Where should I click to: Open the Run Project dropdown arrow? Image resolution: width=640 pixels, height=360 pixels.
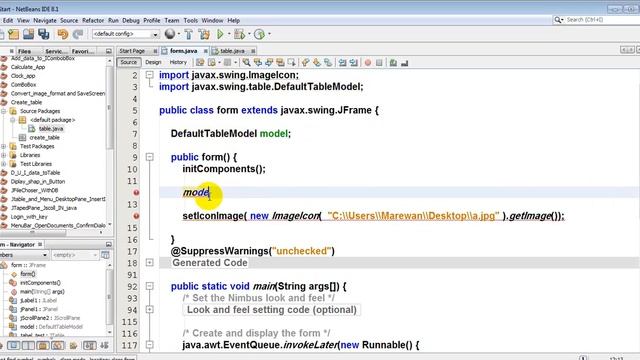(x=229, y=34)
